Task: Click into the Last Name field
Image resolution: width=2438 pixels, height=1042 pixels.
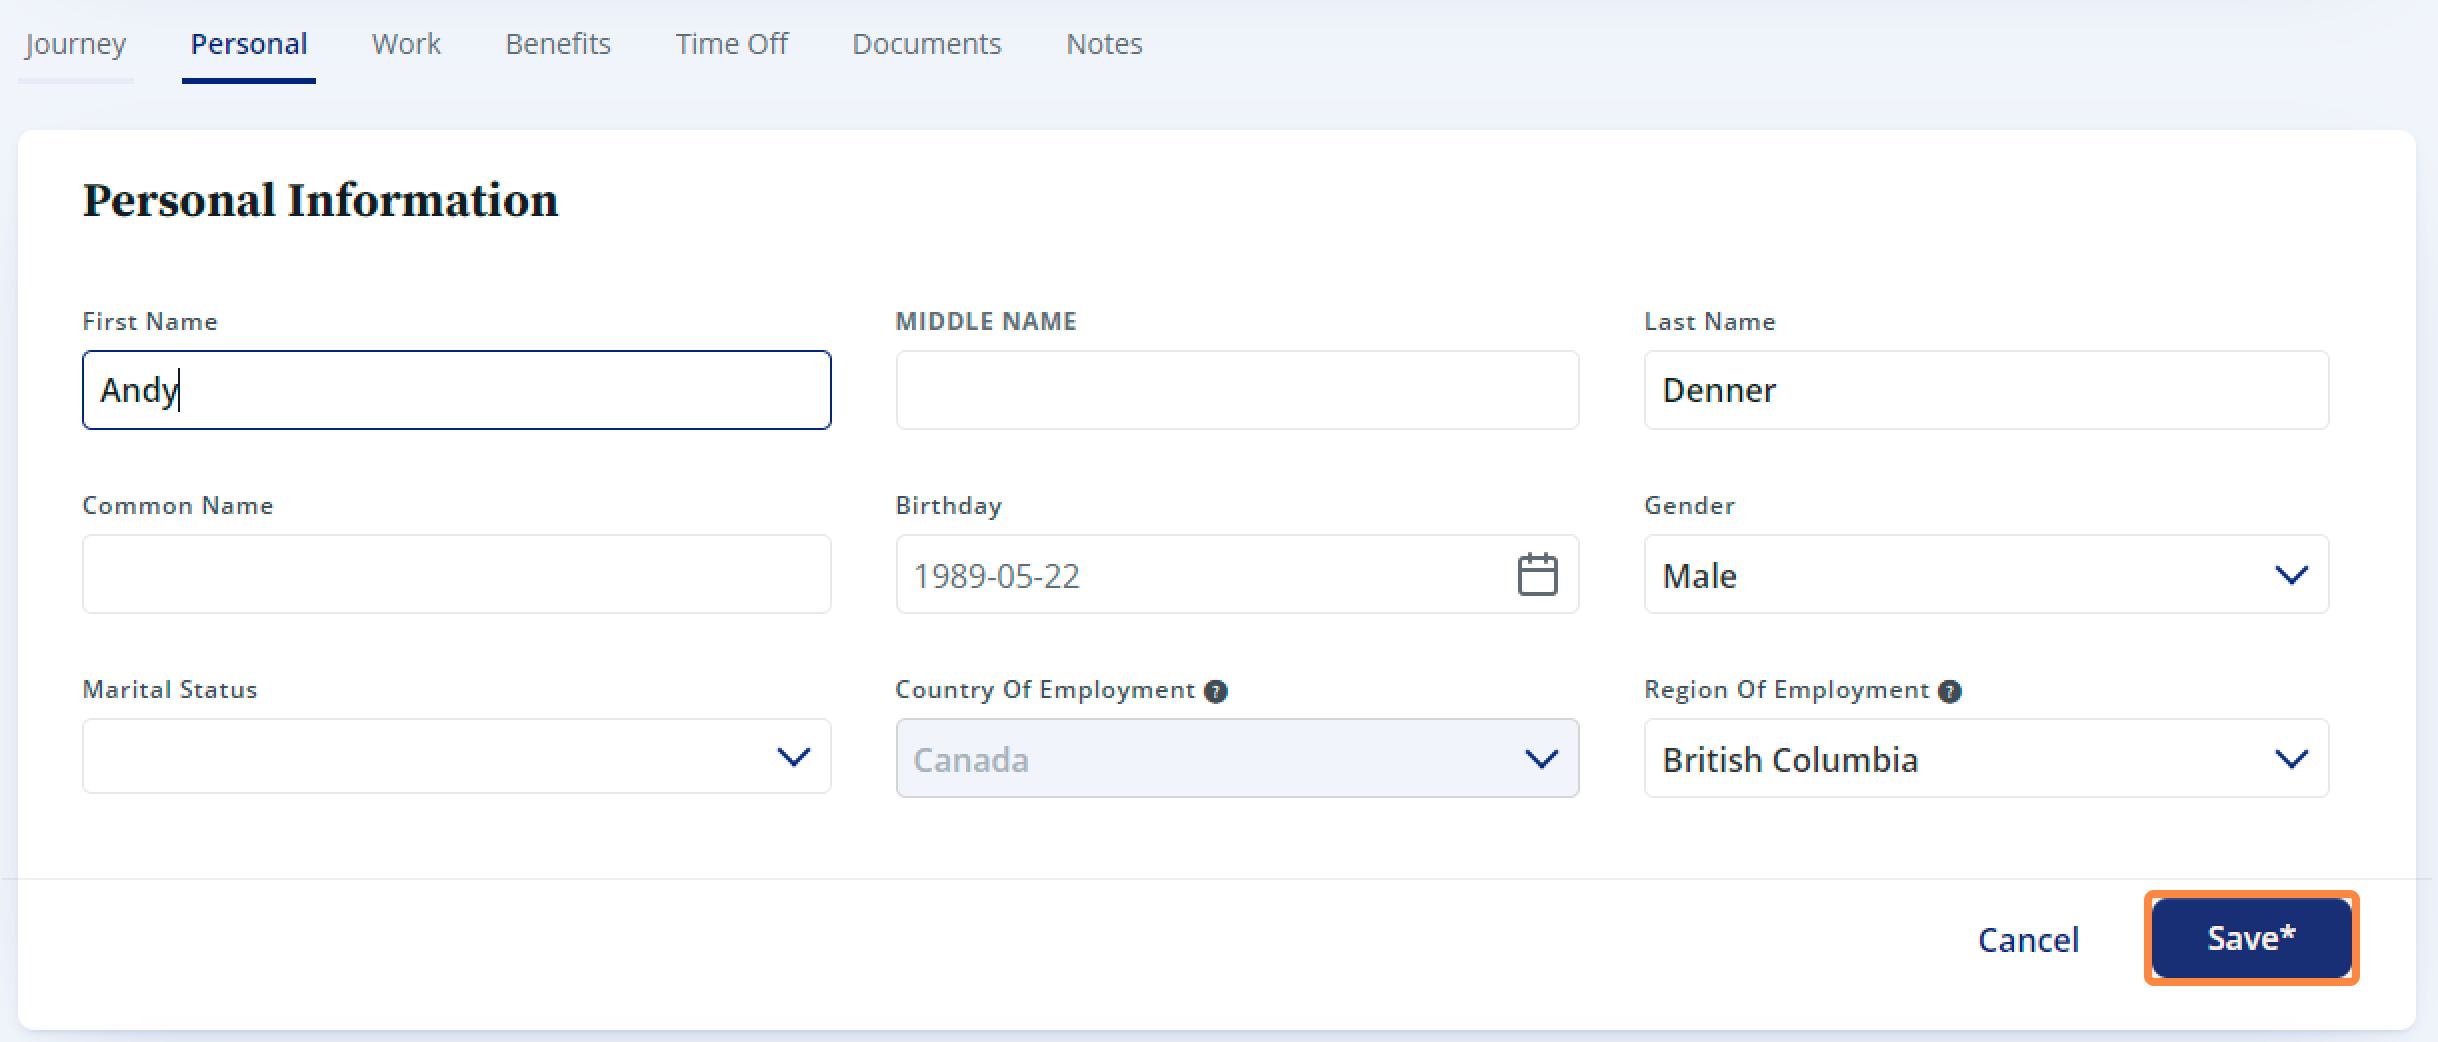Action: click(1985, 390)
